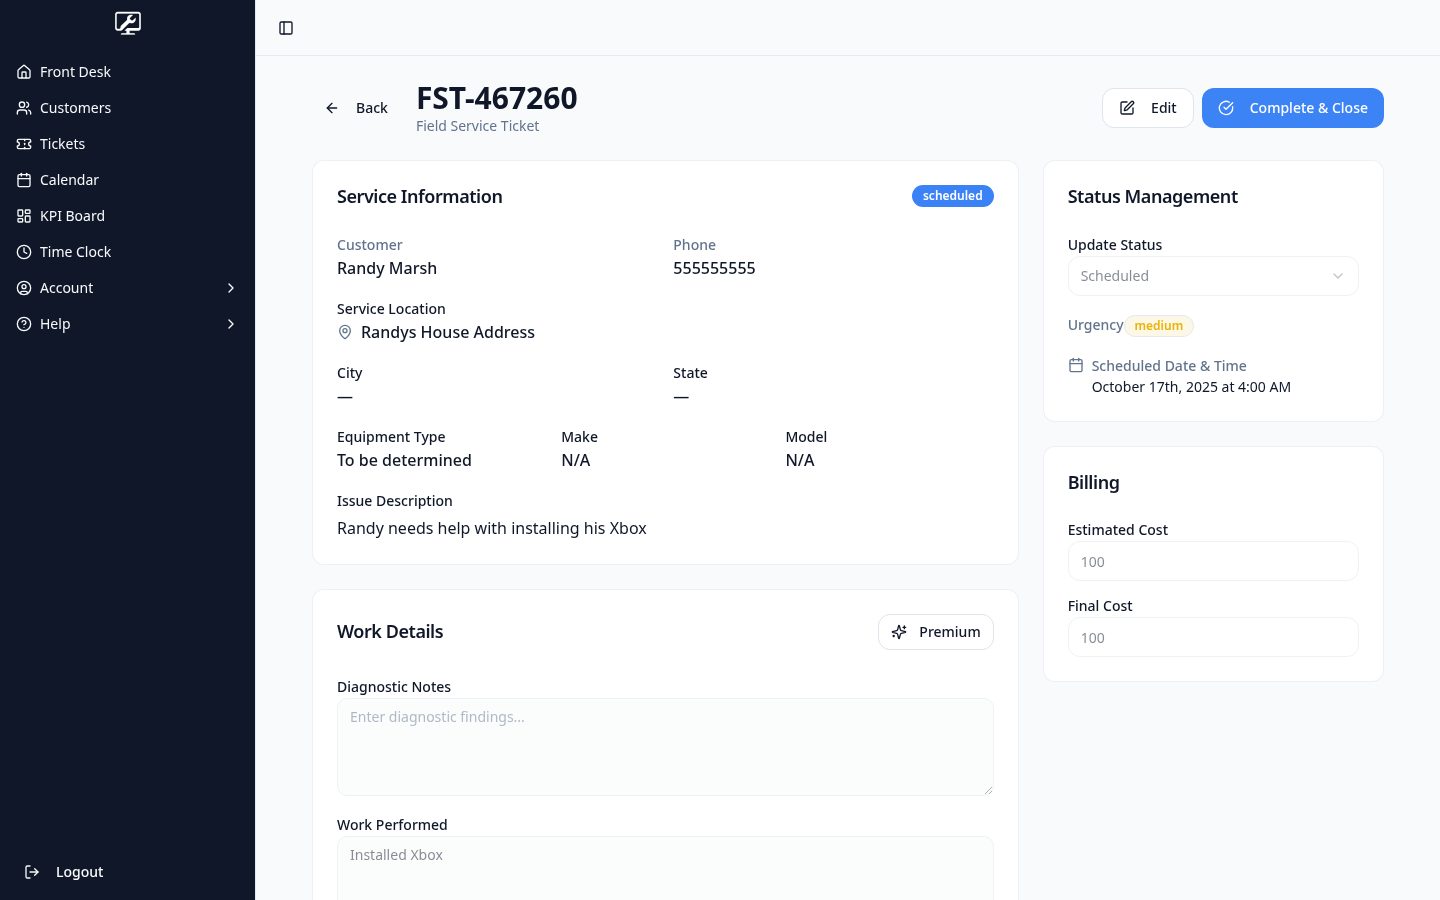
Task: Open Front Desk from sidebar
Action: point(127,72)
